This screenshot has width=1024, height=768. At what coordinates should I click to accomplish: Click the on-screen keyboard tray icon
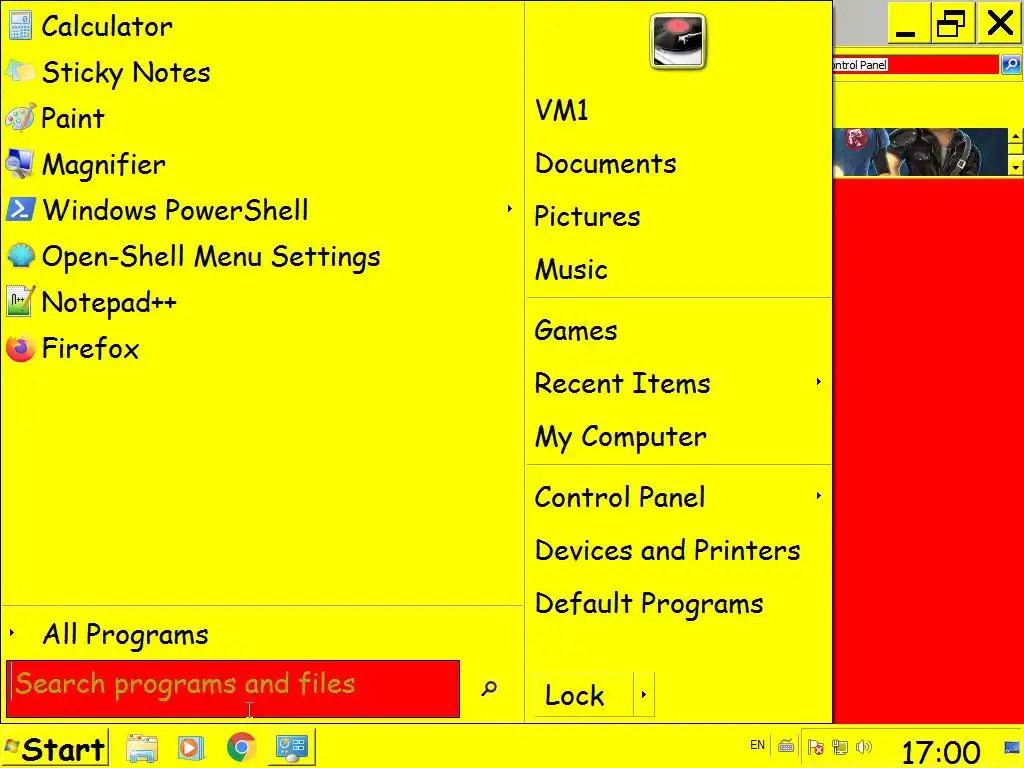[786, 746]
